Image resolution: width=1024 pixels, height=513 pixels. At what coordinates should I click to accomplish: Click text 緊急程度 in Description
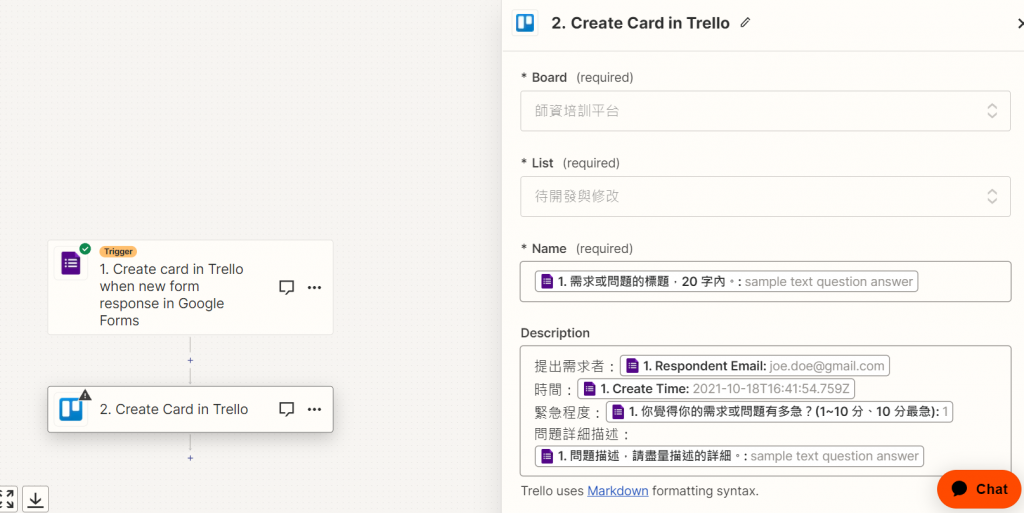coord(561,412)
